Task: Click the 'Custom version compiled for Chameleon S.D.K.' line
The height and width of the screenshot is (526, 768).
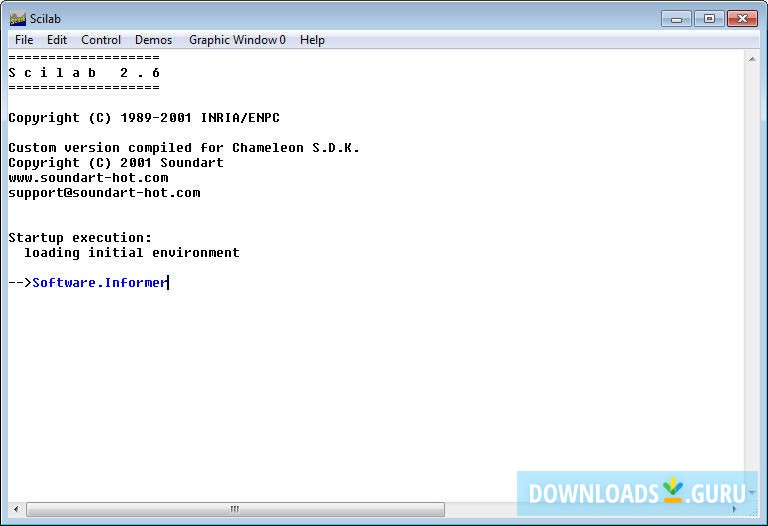Action: pos(184,148)
